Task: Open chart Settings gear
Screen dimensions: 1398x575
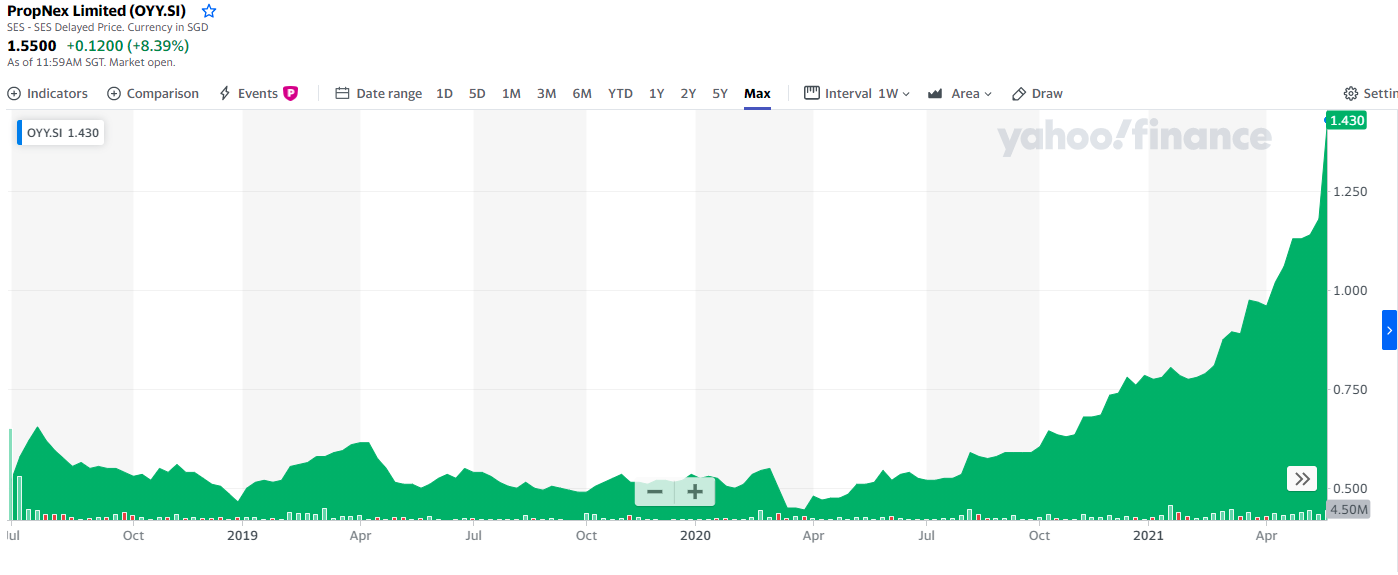Action: pyautogui.click(x=1351, y=93)
